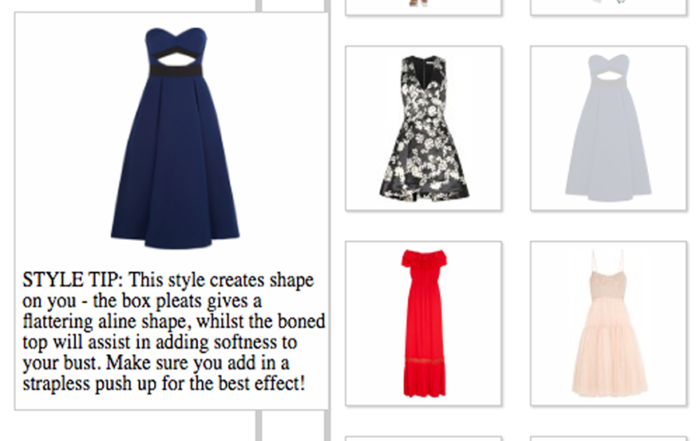Select the cut-off card below the pink dress
This screenshot has width=700, height=441.
[x=608, y=438]
